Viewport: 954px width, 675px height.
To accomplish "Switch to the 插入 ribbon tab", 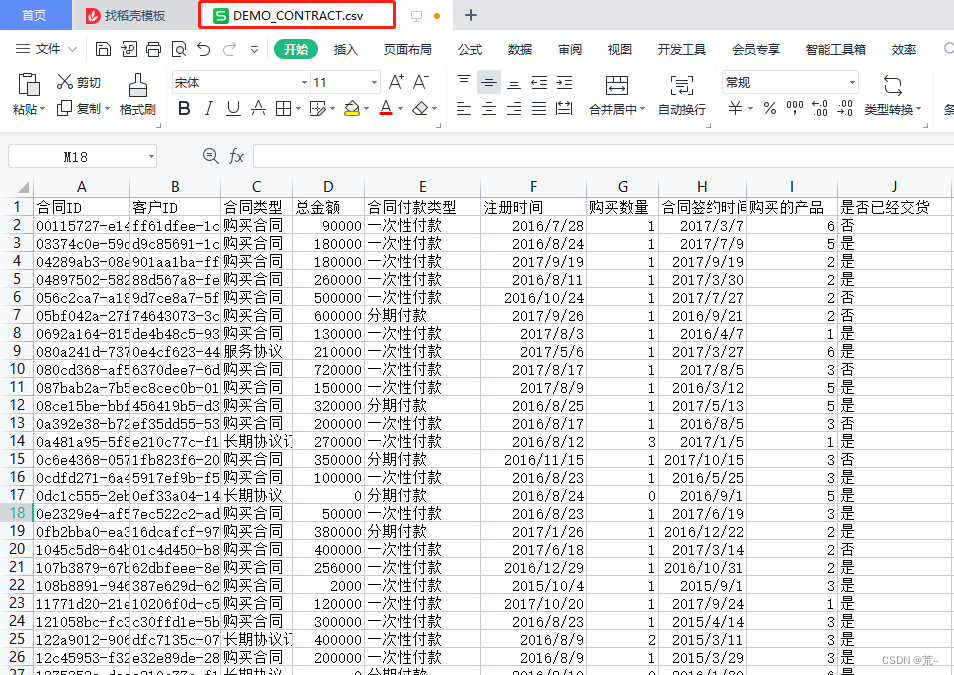I will [x=346, y=47].
